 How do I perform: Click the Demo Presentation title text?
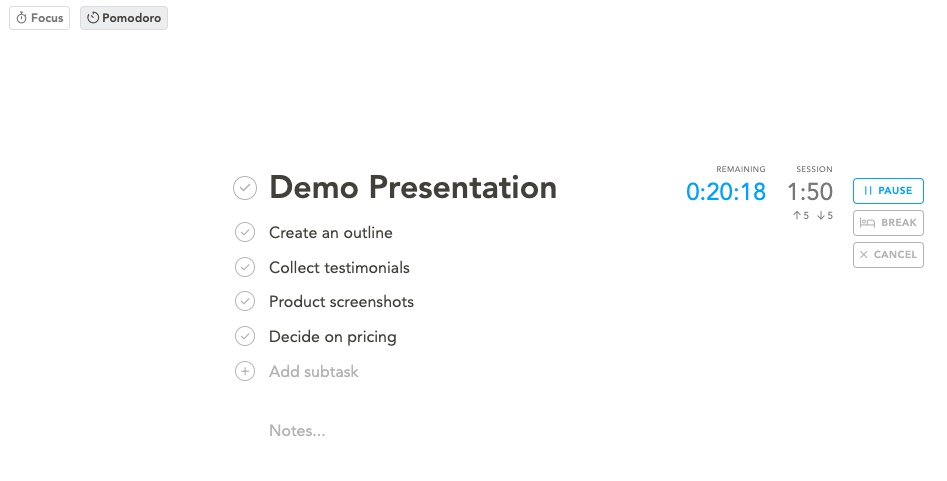click(x=413, y=187)
